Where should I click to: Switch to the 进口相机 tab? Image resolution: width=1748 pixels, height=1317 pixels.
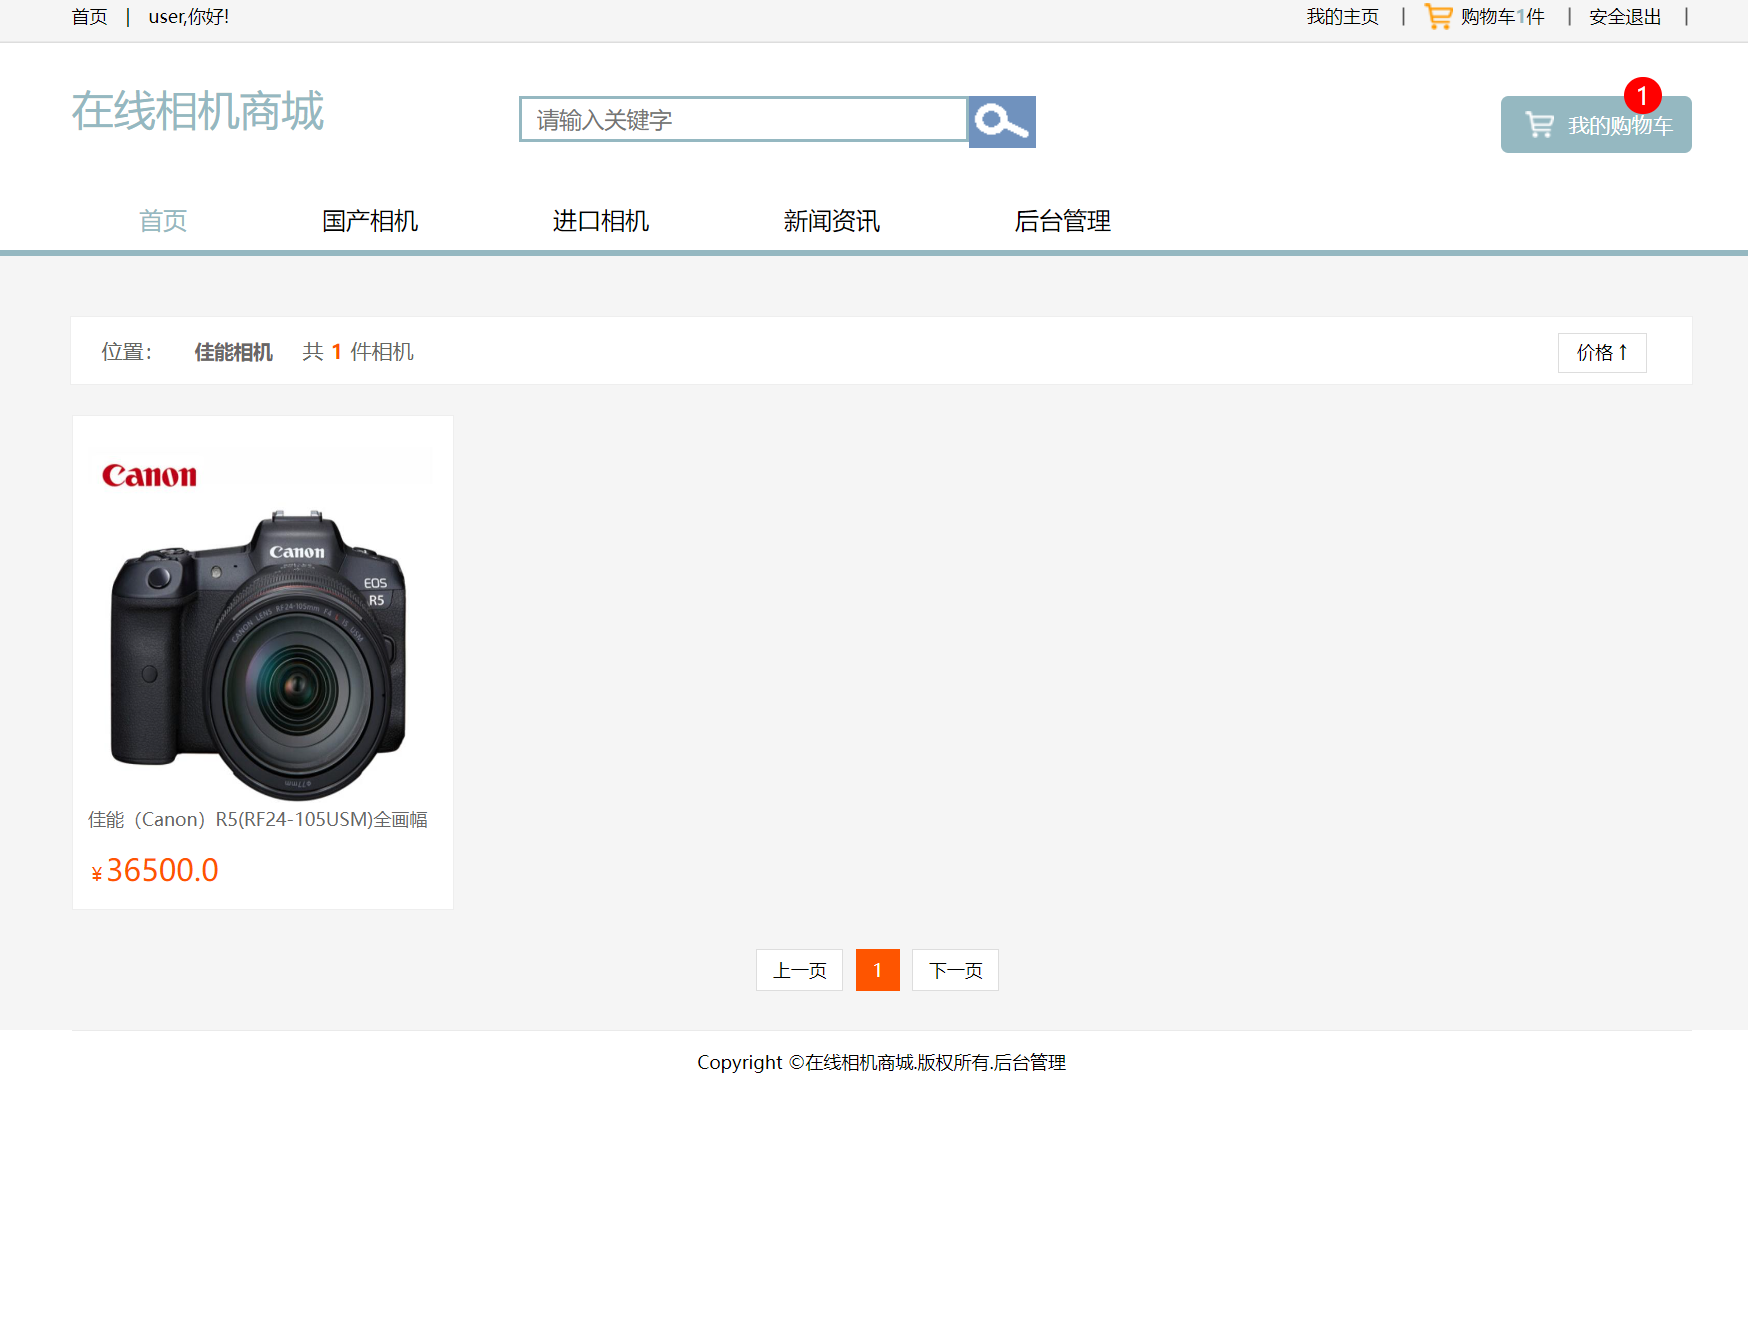[599, 221]
